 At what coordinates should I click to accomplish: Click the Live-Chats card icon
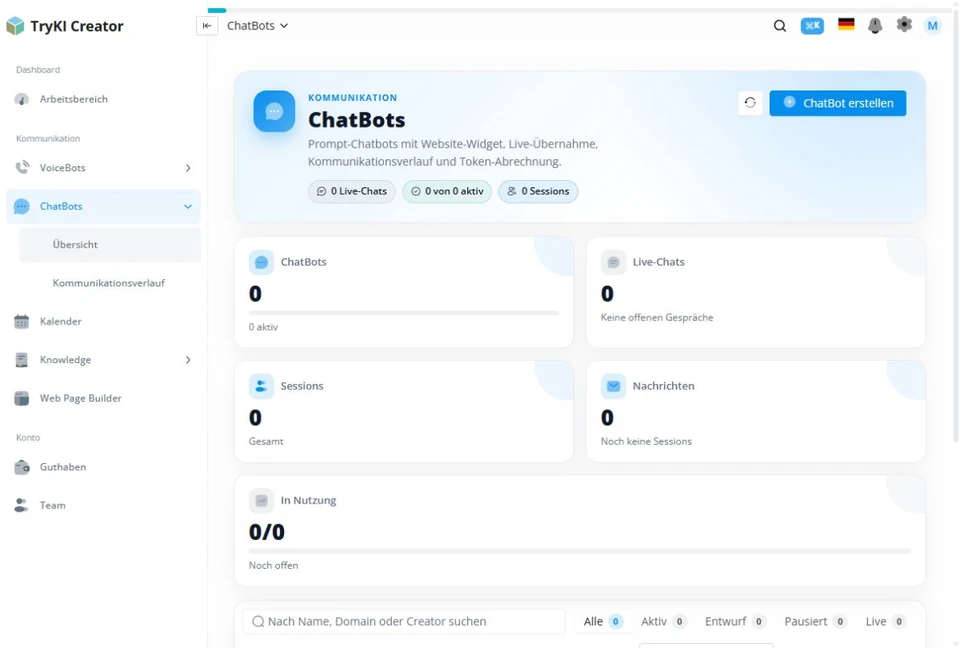[x=613, y=262]
